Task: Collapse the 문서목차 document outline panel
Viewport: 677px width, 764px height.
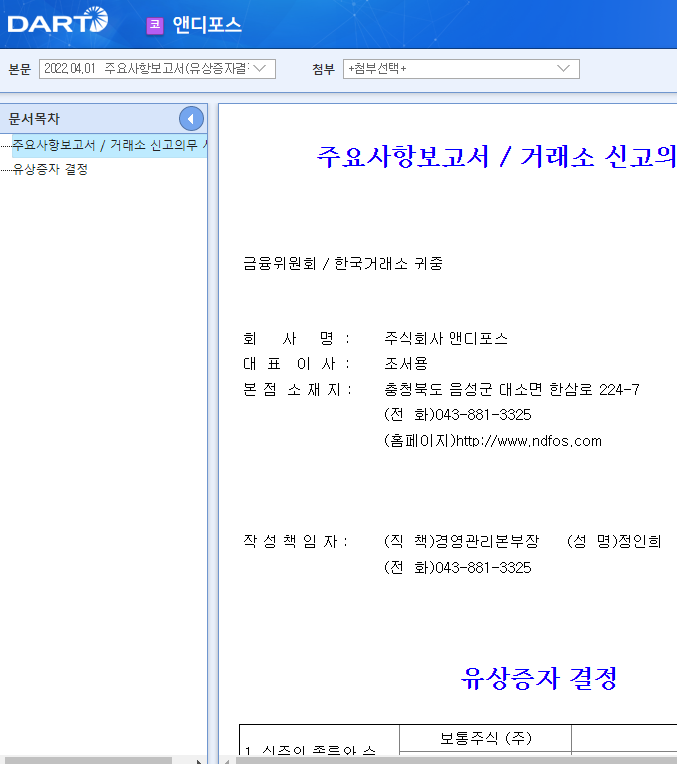Action: coord(191,118)
